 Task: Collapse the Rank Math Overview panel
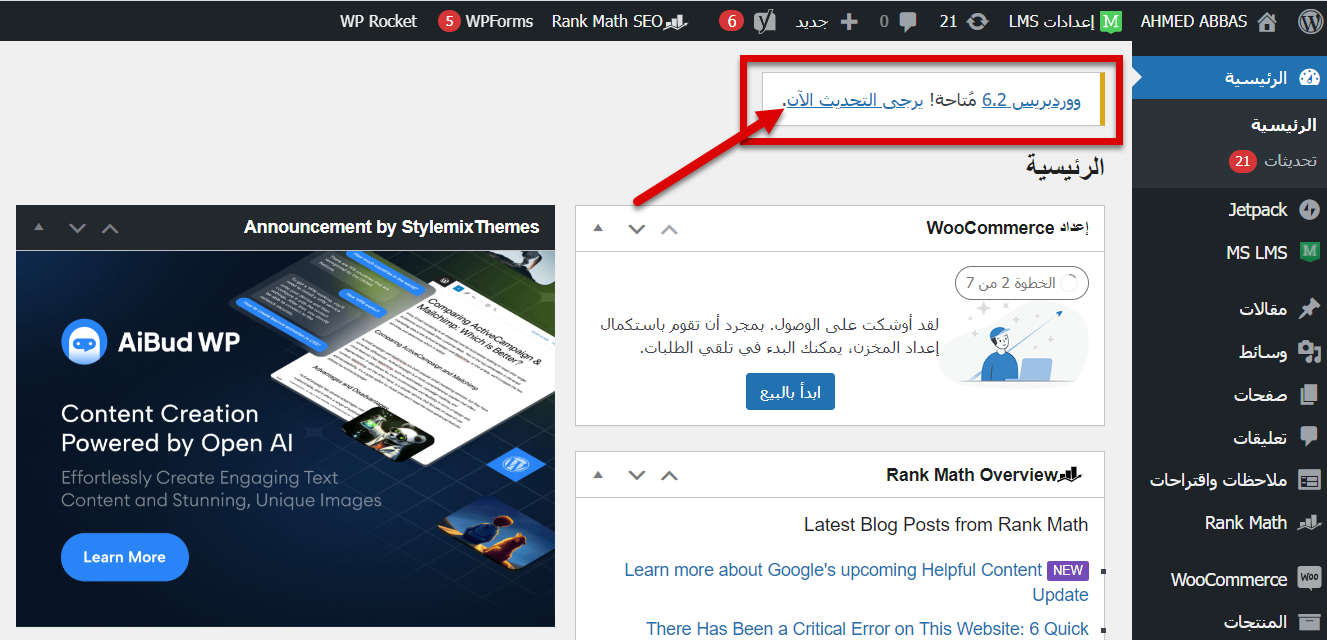[598, 475]
